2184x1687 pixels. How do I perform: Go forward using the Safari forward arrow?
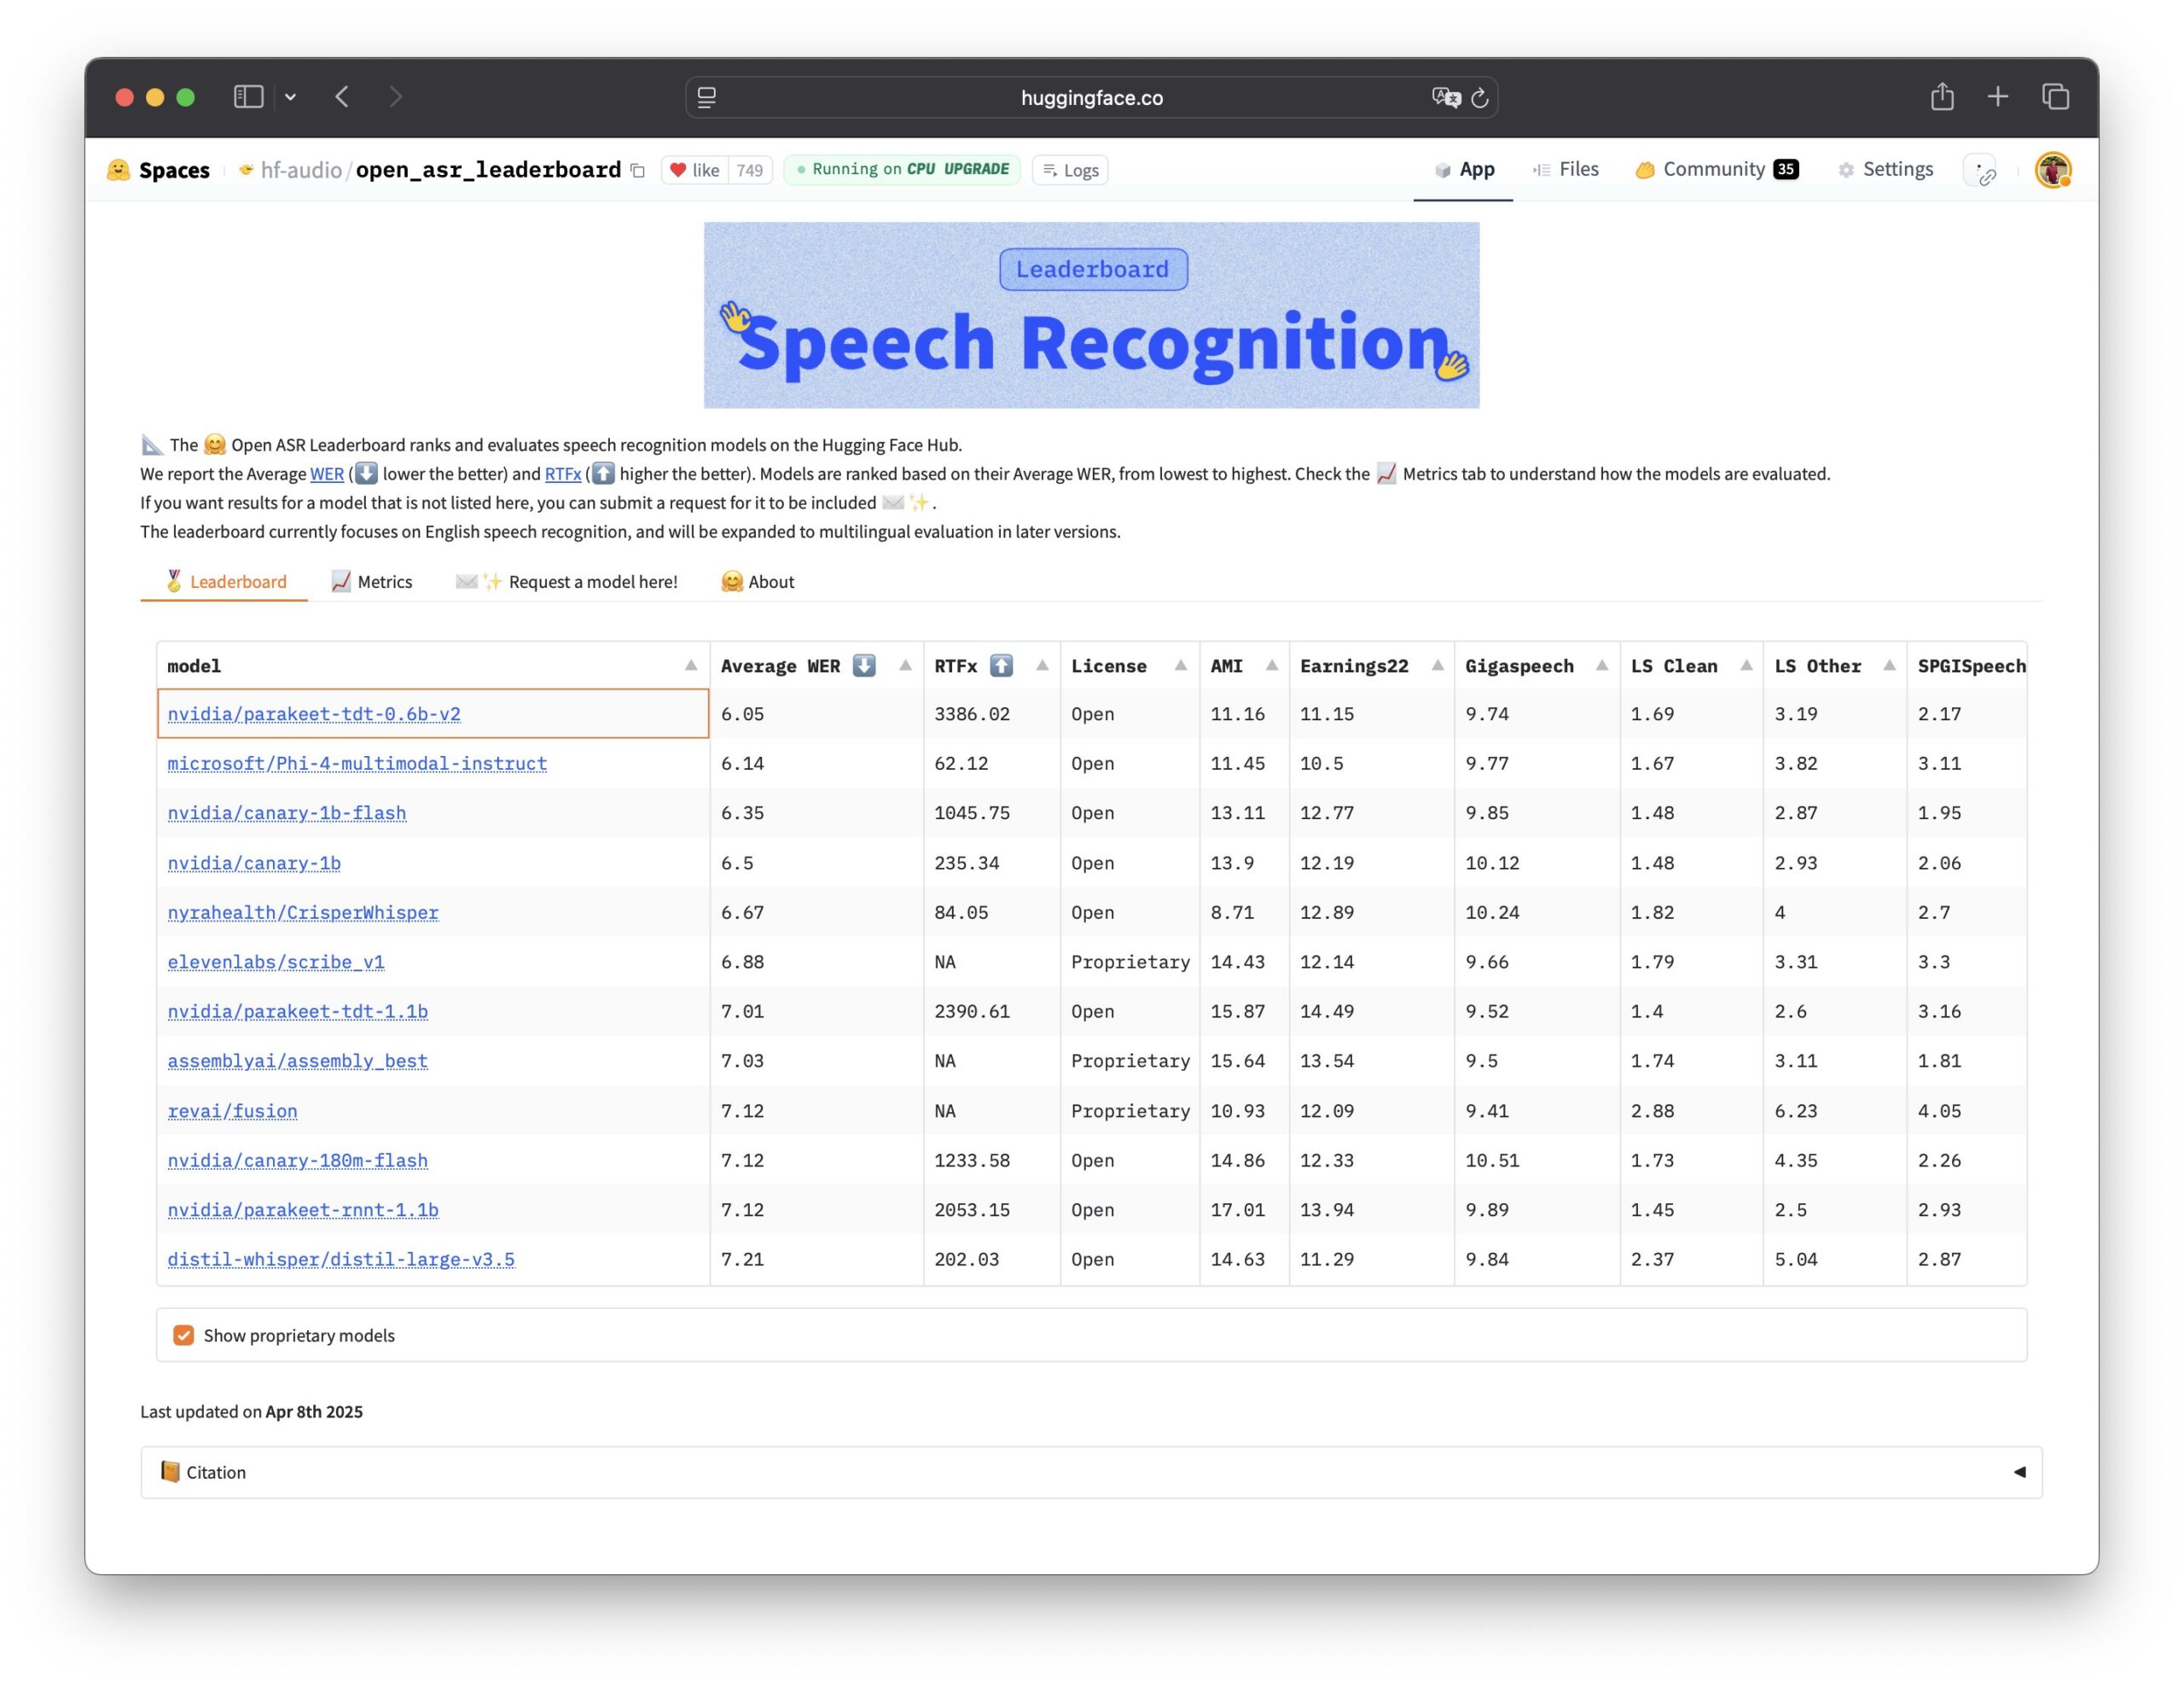[396, 97]
